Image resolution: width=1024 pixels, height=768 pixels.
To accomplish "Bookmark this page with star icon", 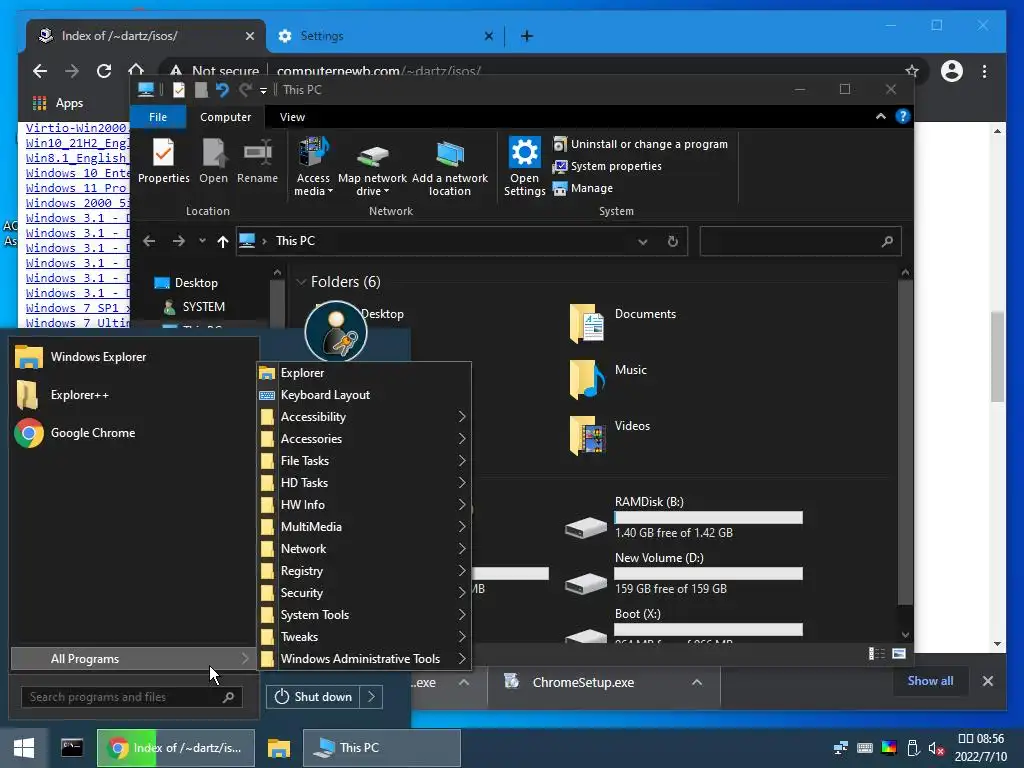I will pyautogui.click(x=912, y=71).
